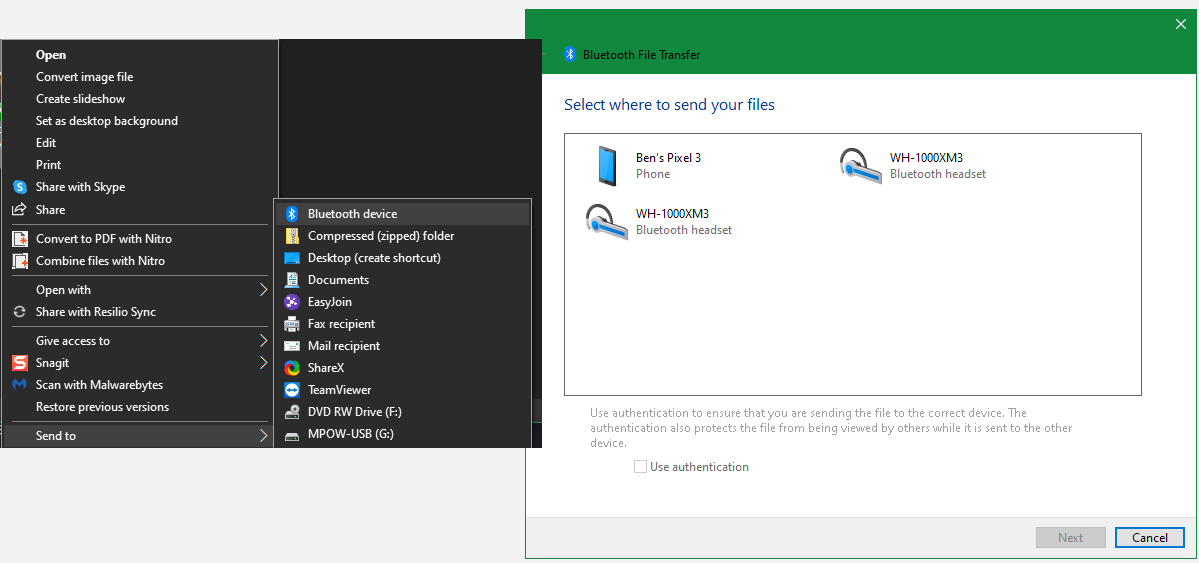Expand the Give access to submenu arrow
Screen dimensions: 1199x563
click(x=263, y=340)
